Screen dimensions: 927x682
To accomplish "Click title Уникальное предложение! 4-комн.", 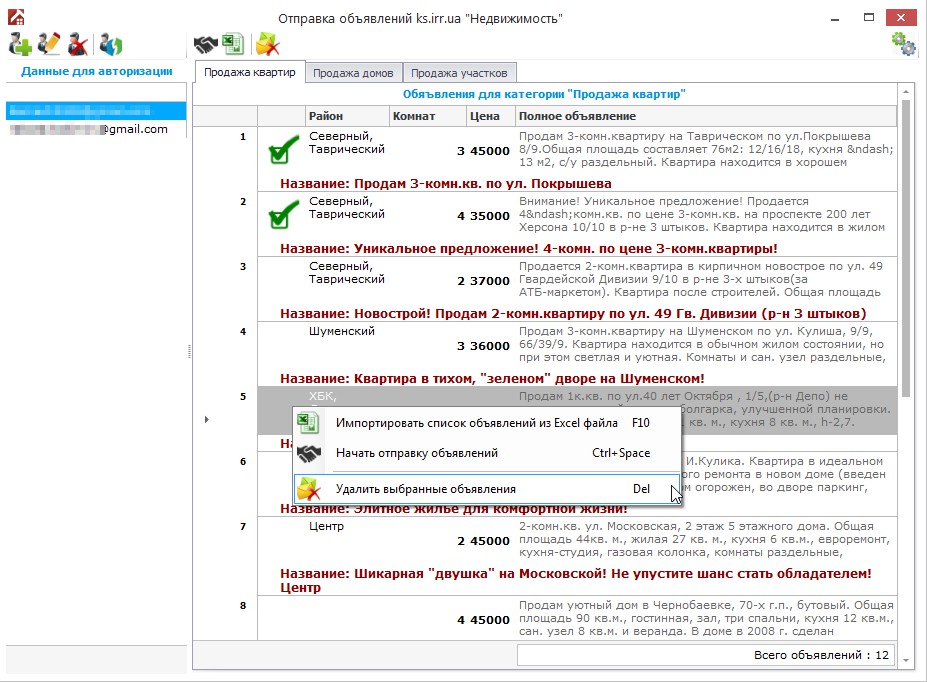I will pyautogui.click(x=529, y=249).
